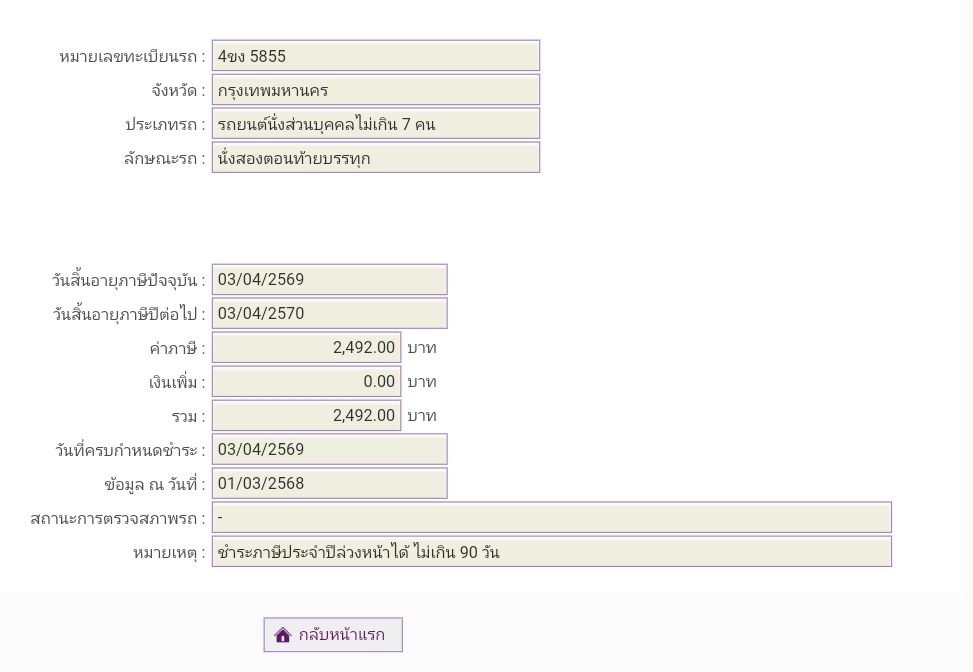Click the label ลักษณะรถ

point(164,159)
